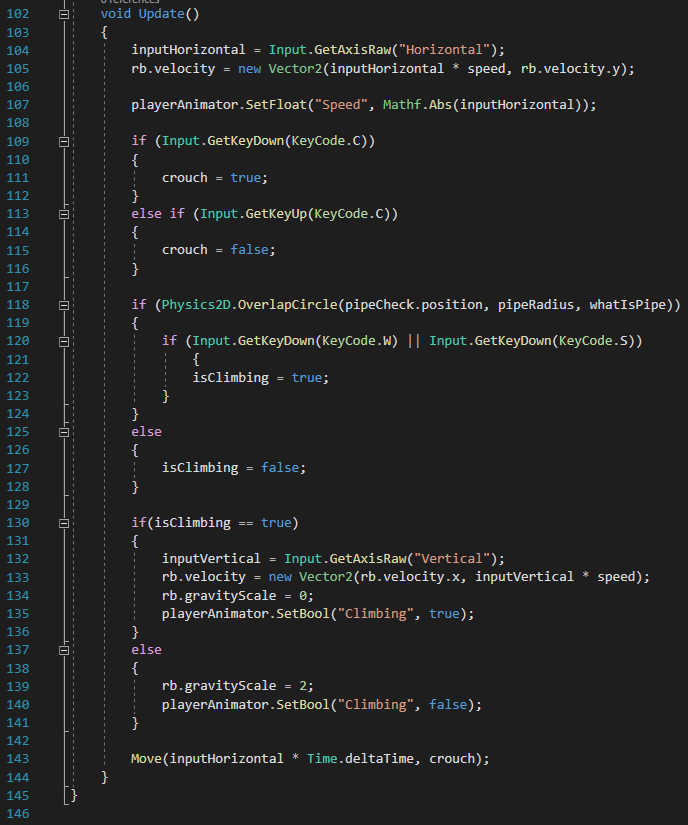The height and width of the screenshot is (825, 688).
Task: Fold the KeyCode.W or KeyCode.S if block
Action: coord(65,341)
